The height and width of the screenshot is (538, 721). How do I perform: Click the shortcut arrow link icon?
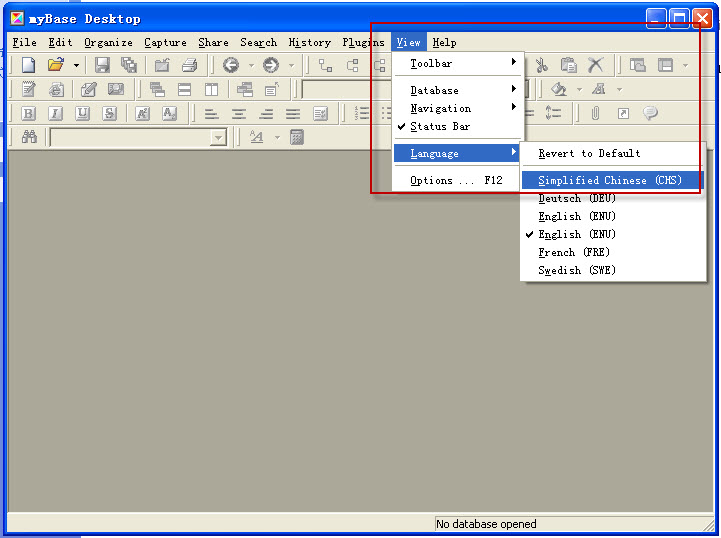(x=623, y=113)
